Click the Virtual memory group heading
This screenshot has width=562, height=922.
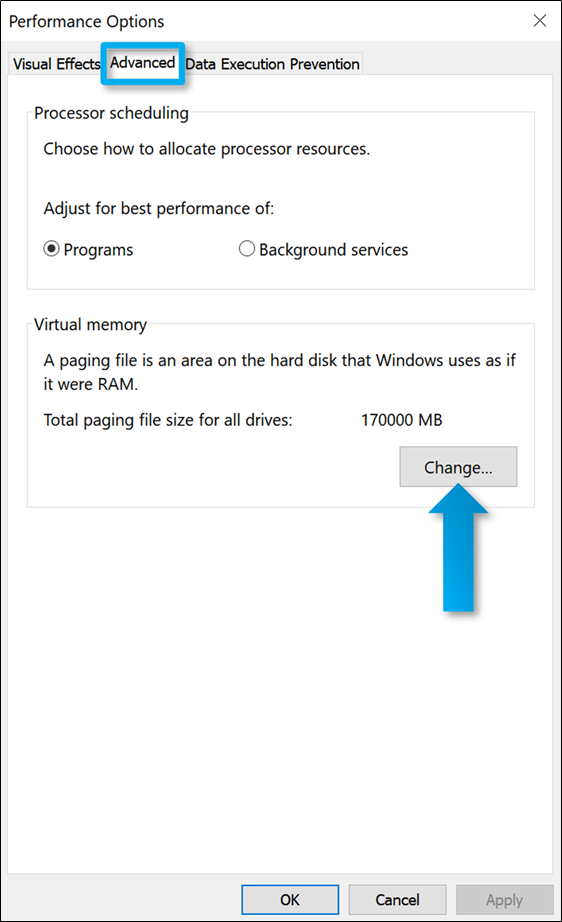pyautogui.click(x=90, y=325)
